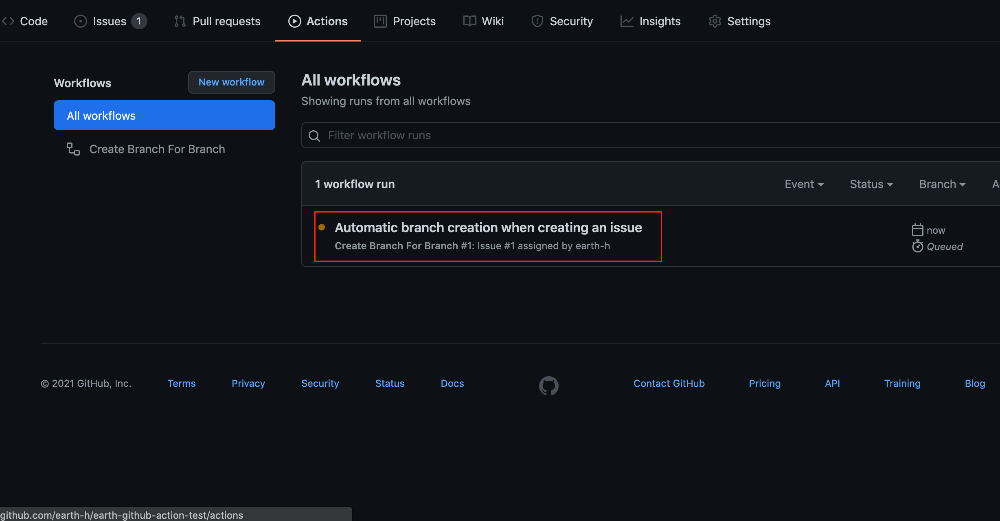Image resolution: width=1000 pixels, height=521 pixels.
Task: Open the Issues tab
Action: click(x=110, y=21)
